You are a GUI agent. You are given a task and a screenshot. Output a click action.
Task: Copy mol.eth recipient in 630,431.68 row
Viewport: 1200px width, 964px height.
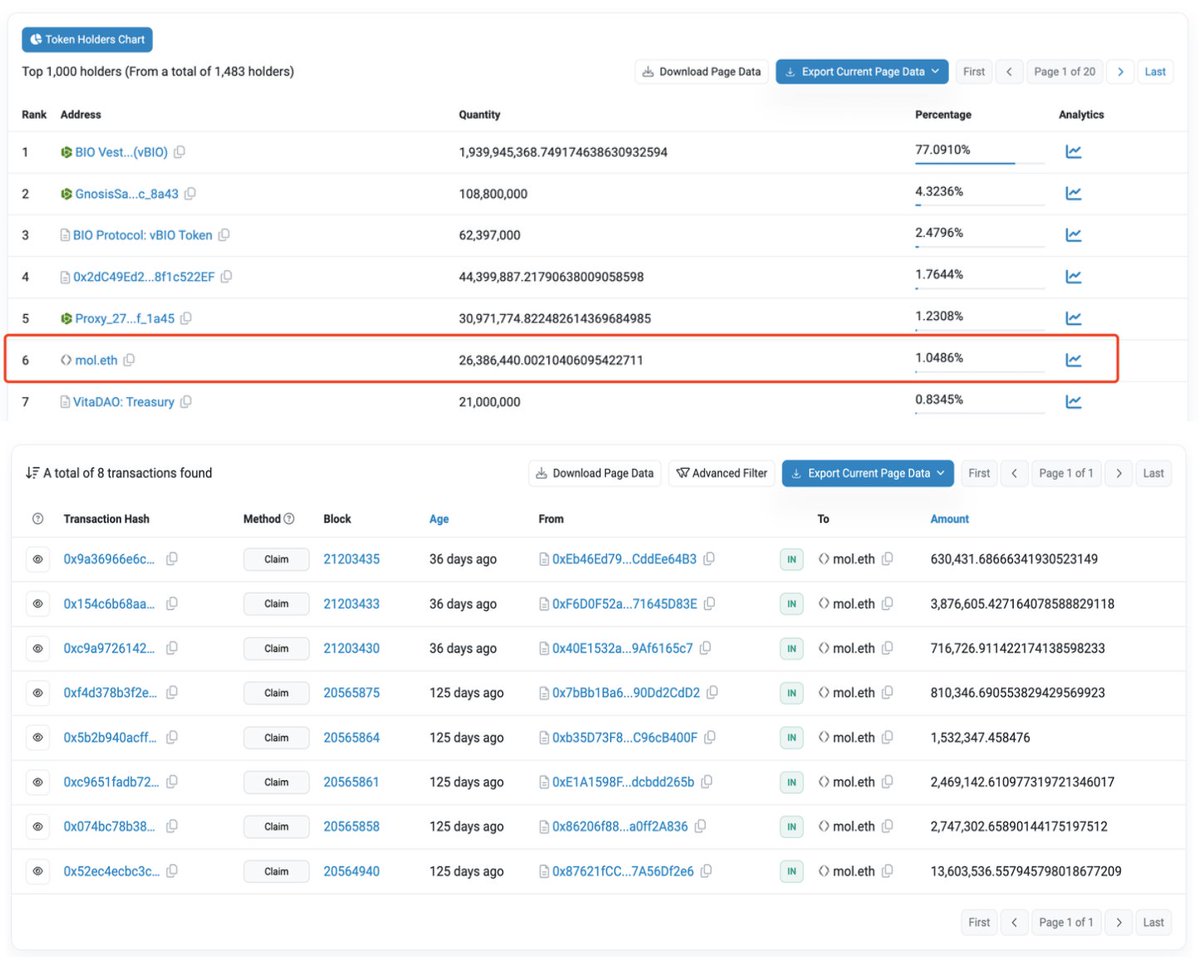[x=888, y=560]
